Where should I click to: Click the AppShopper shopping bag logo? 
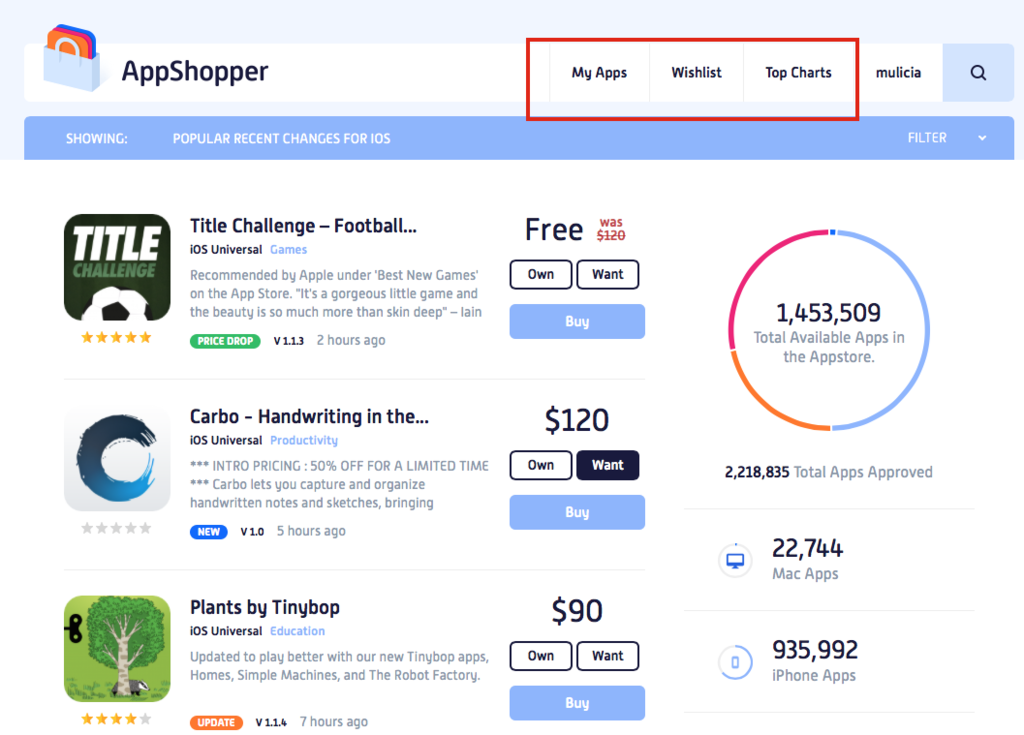72,57
